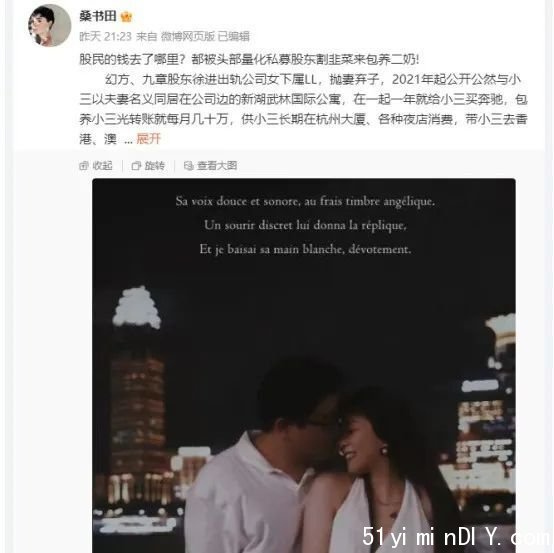The height and width of the screenshot is (553, 554).
Task: Click the ellipsis before 展开
Action: 129,140
